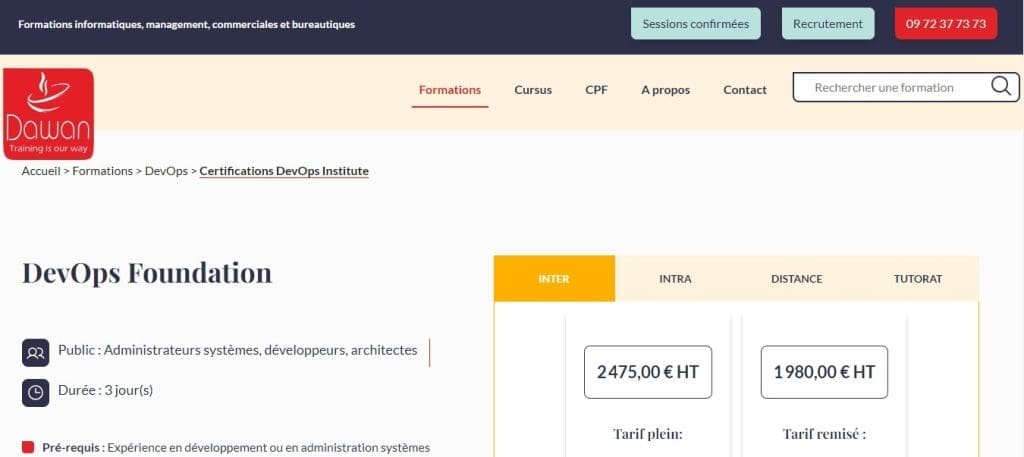Viewport: 1024px width, 457px height.
Task: Open Certifications DevOps Institute breadcrumb
Action: point(284,171)
